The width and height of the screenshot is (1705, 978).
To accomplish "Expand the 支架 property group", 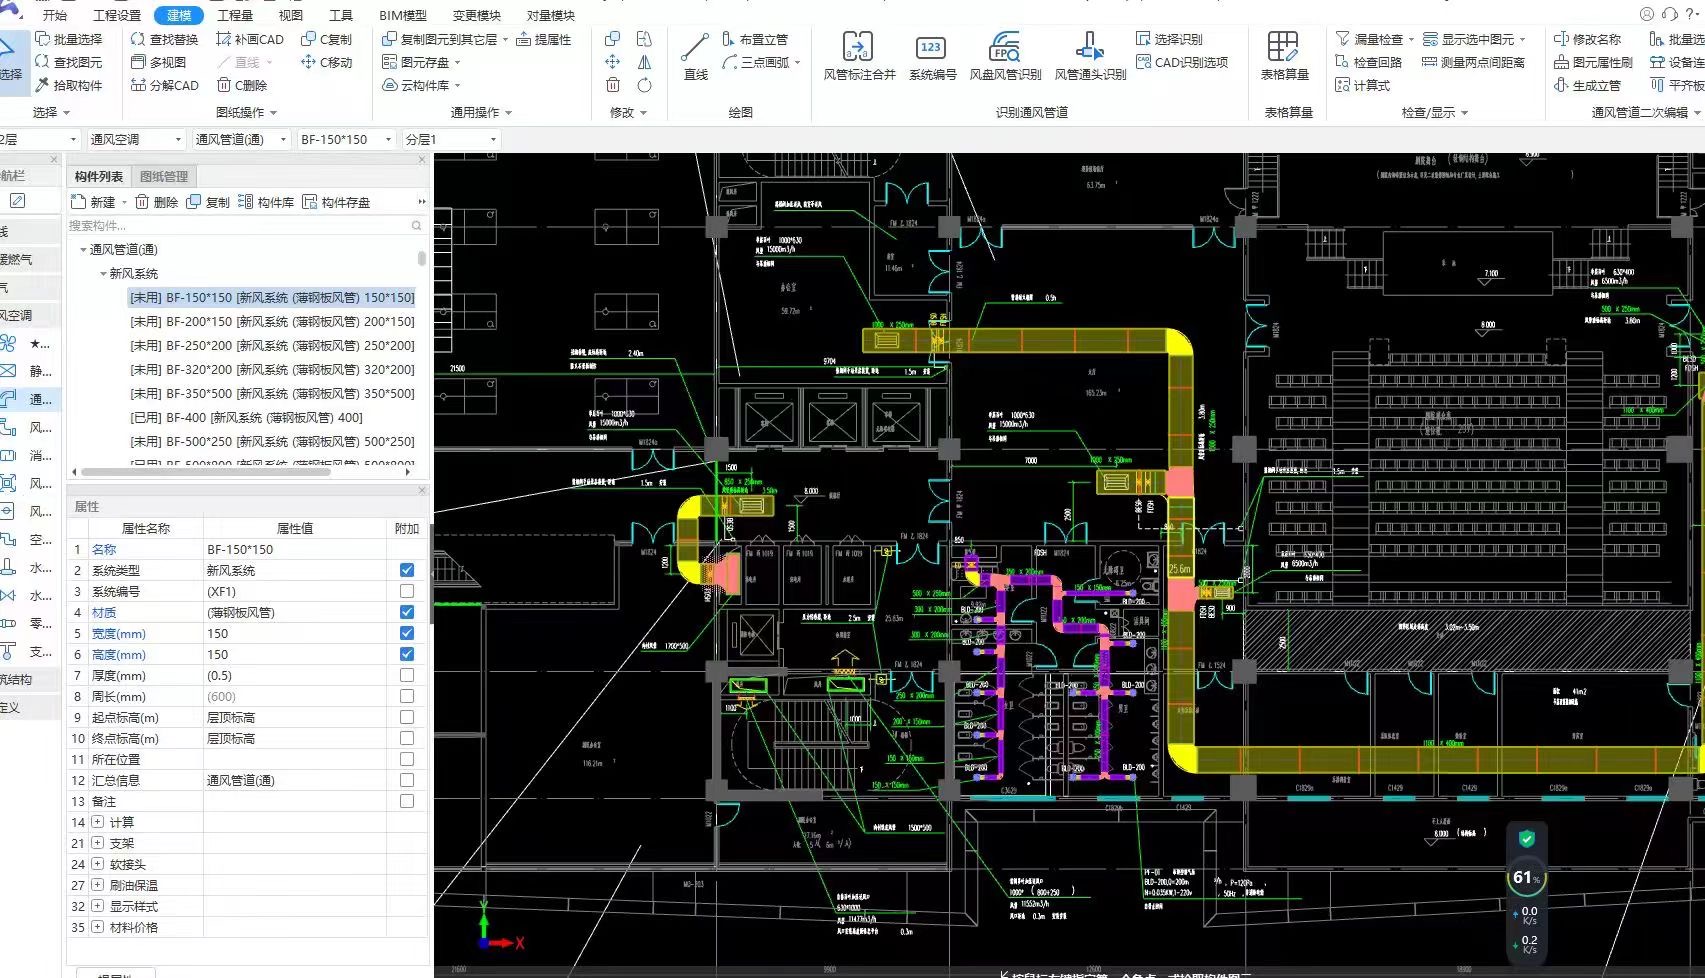I will pyautogui.click(x=97, y=843).
